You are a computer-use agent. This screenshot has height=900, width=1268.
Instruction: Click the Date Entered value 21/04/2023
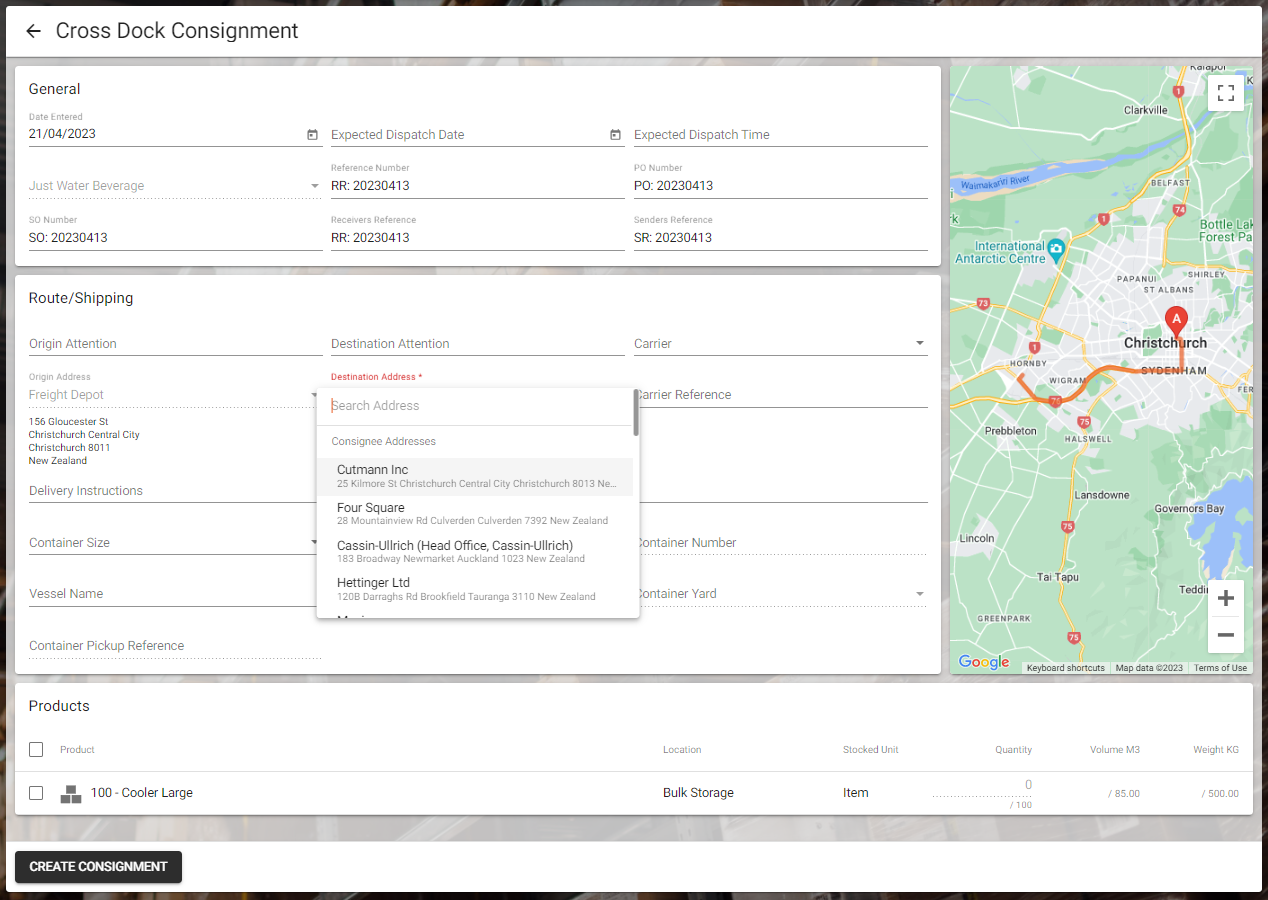click(x=62, y=134)
